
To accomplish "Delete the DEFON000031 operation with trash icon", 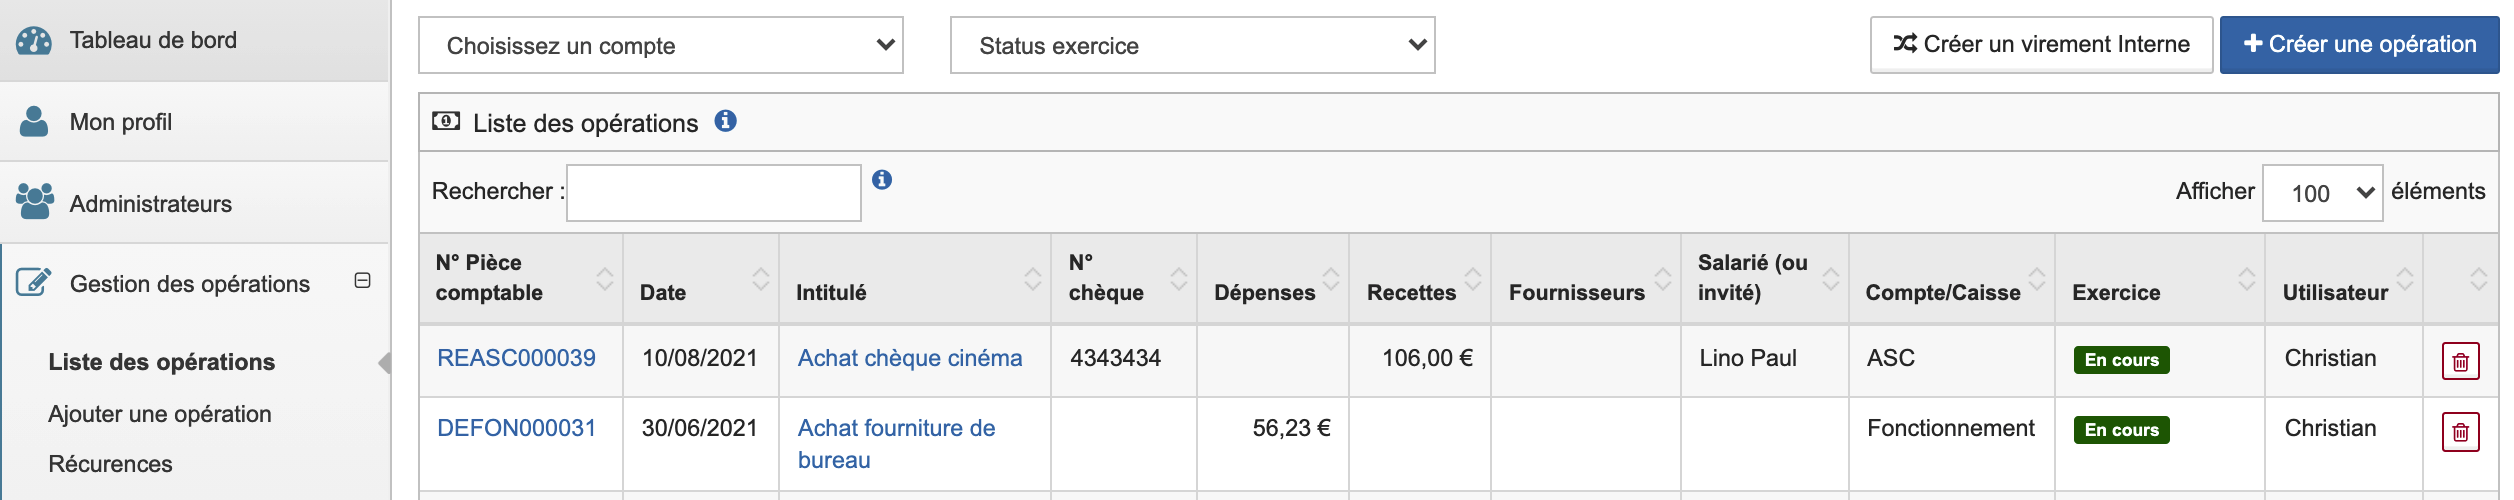I will coord(2461,432).
